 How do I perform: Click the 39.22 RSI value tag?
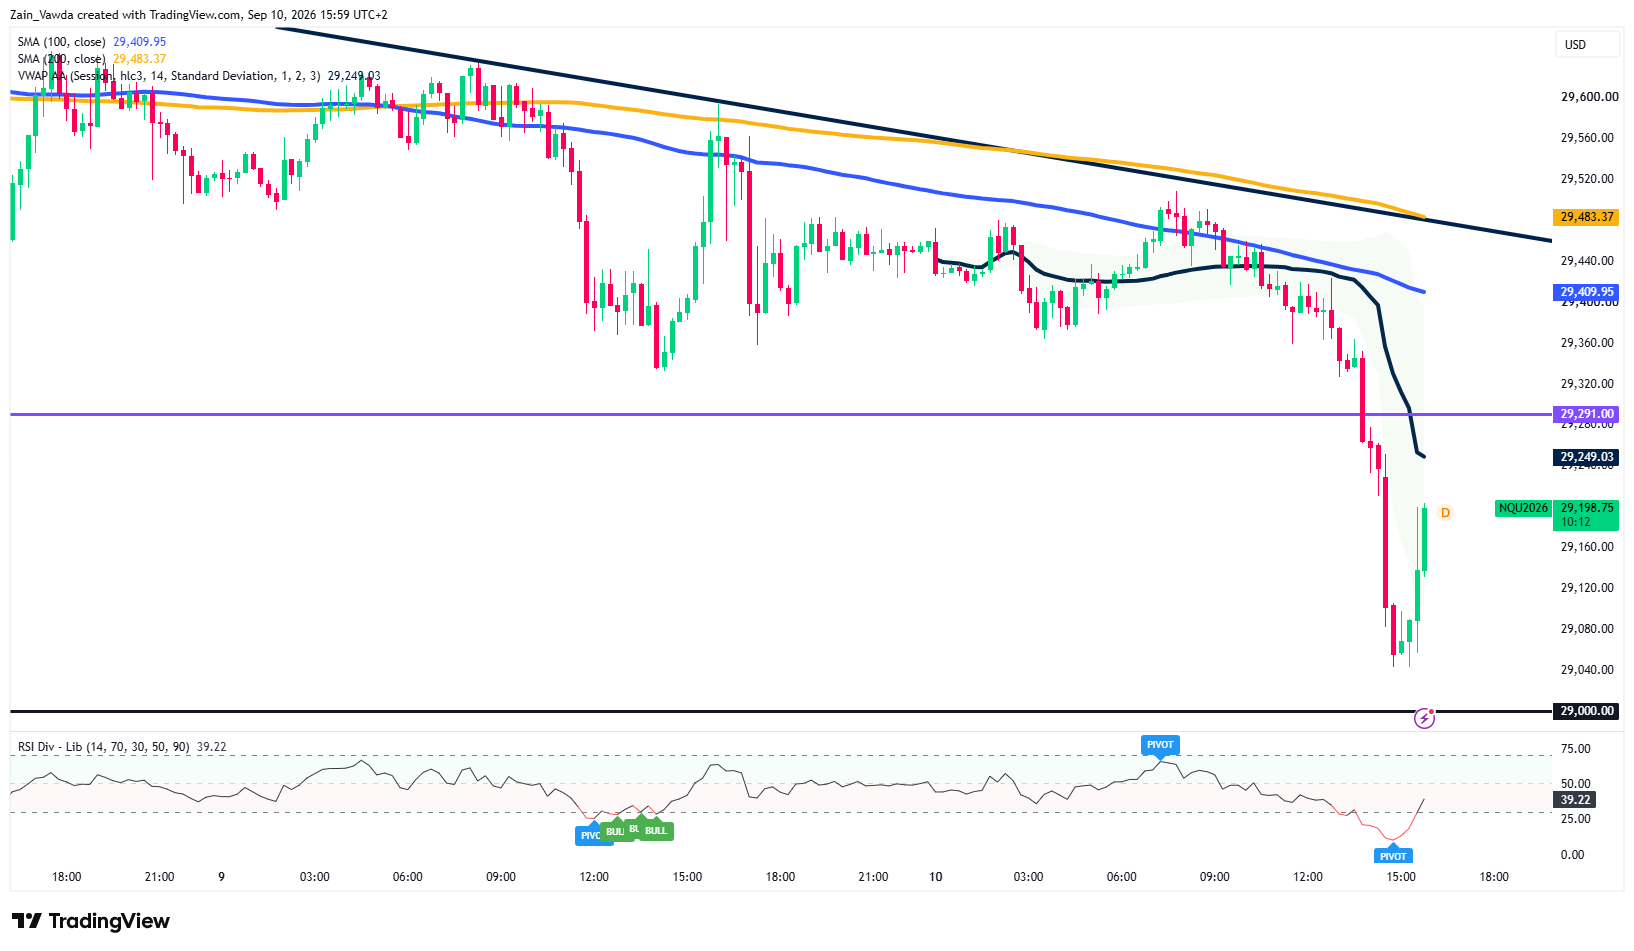pyautogui.click(x=1576, y=800)
